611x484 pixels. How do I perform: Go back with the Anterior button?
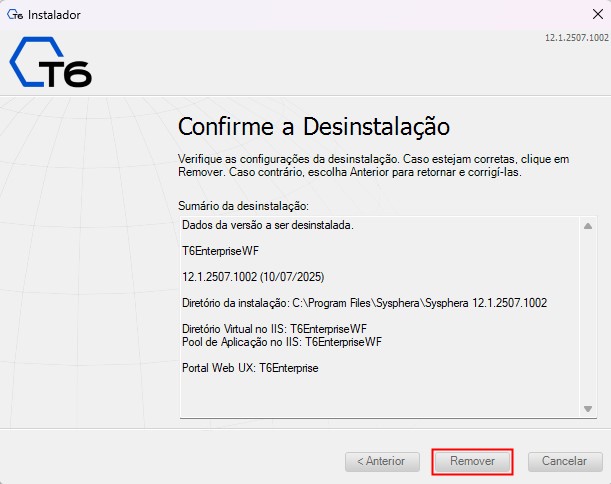(382, 461)
